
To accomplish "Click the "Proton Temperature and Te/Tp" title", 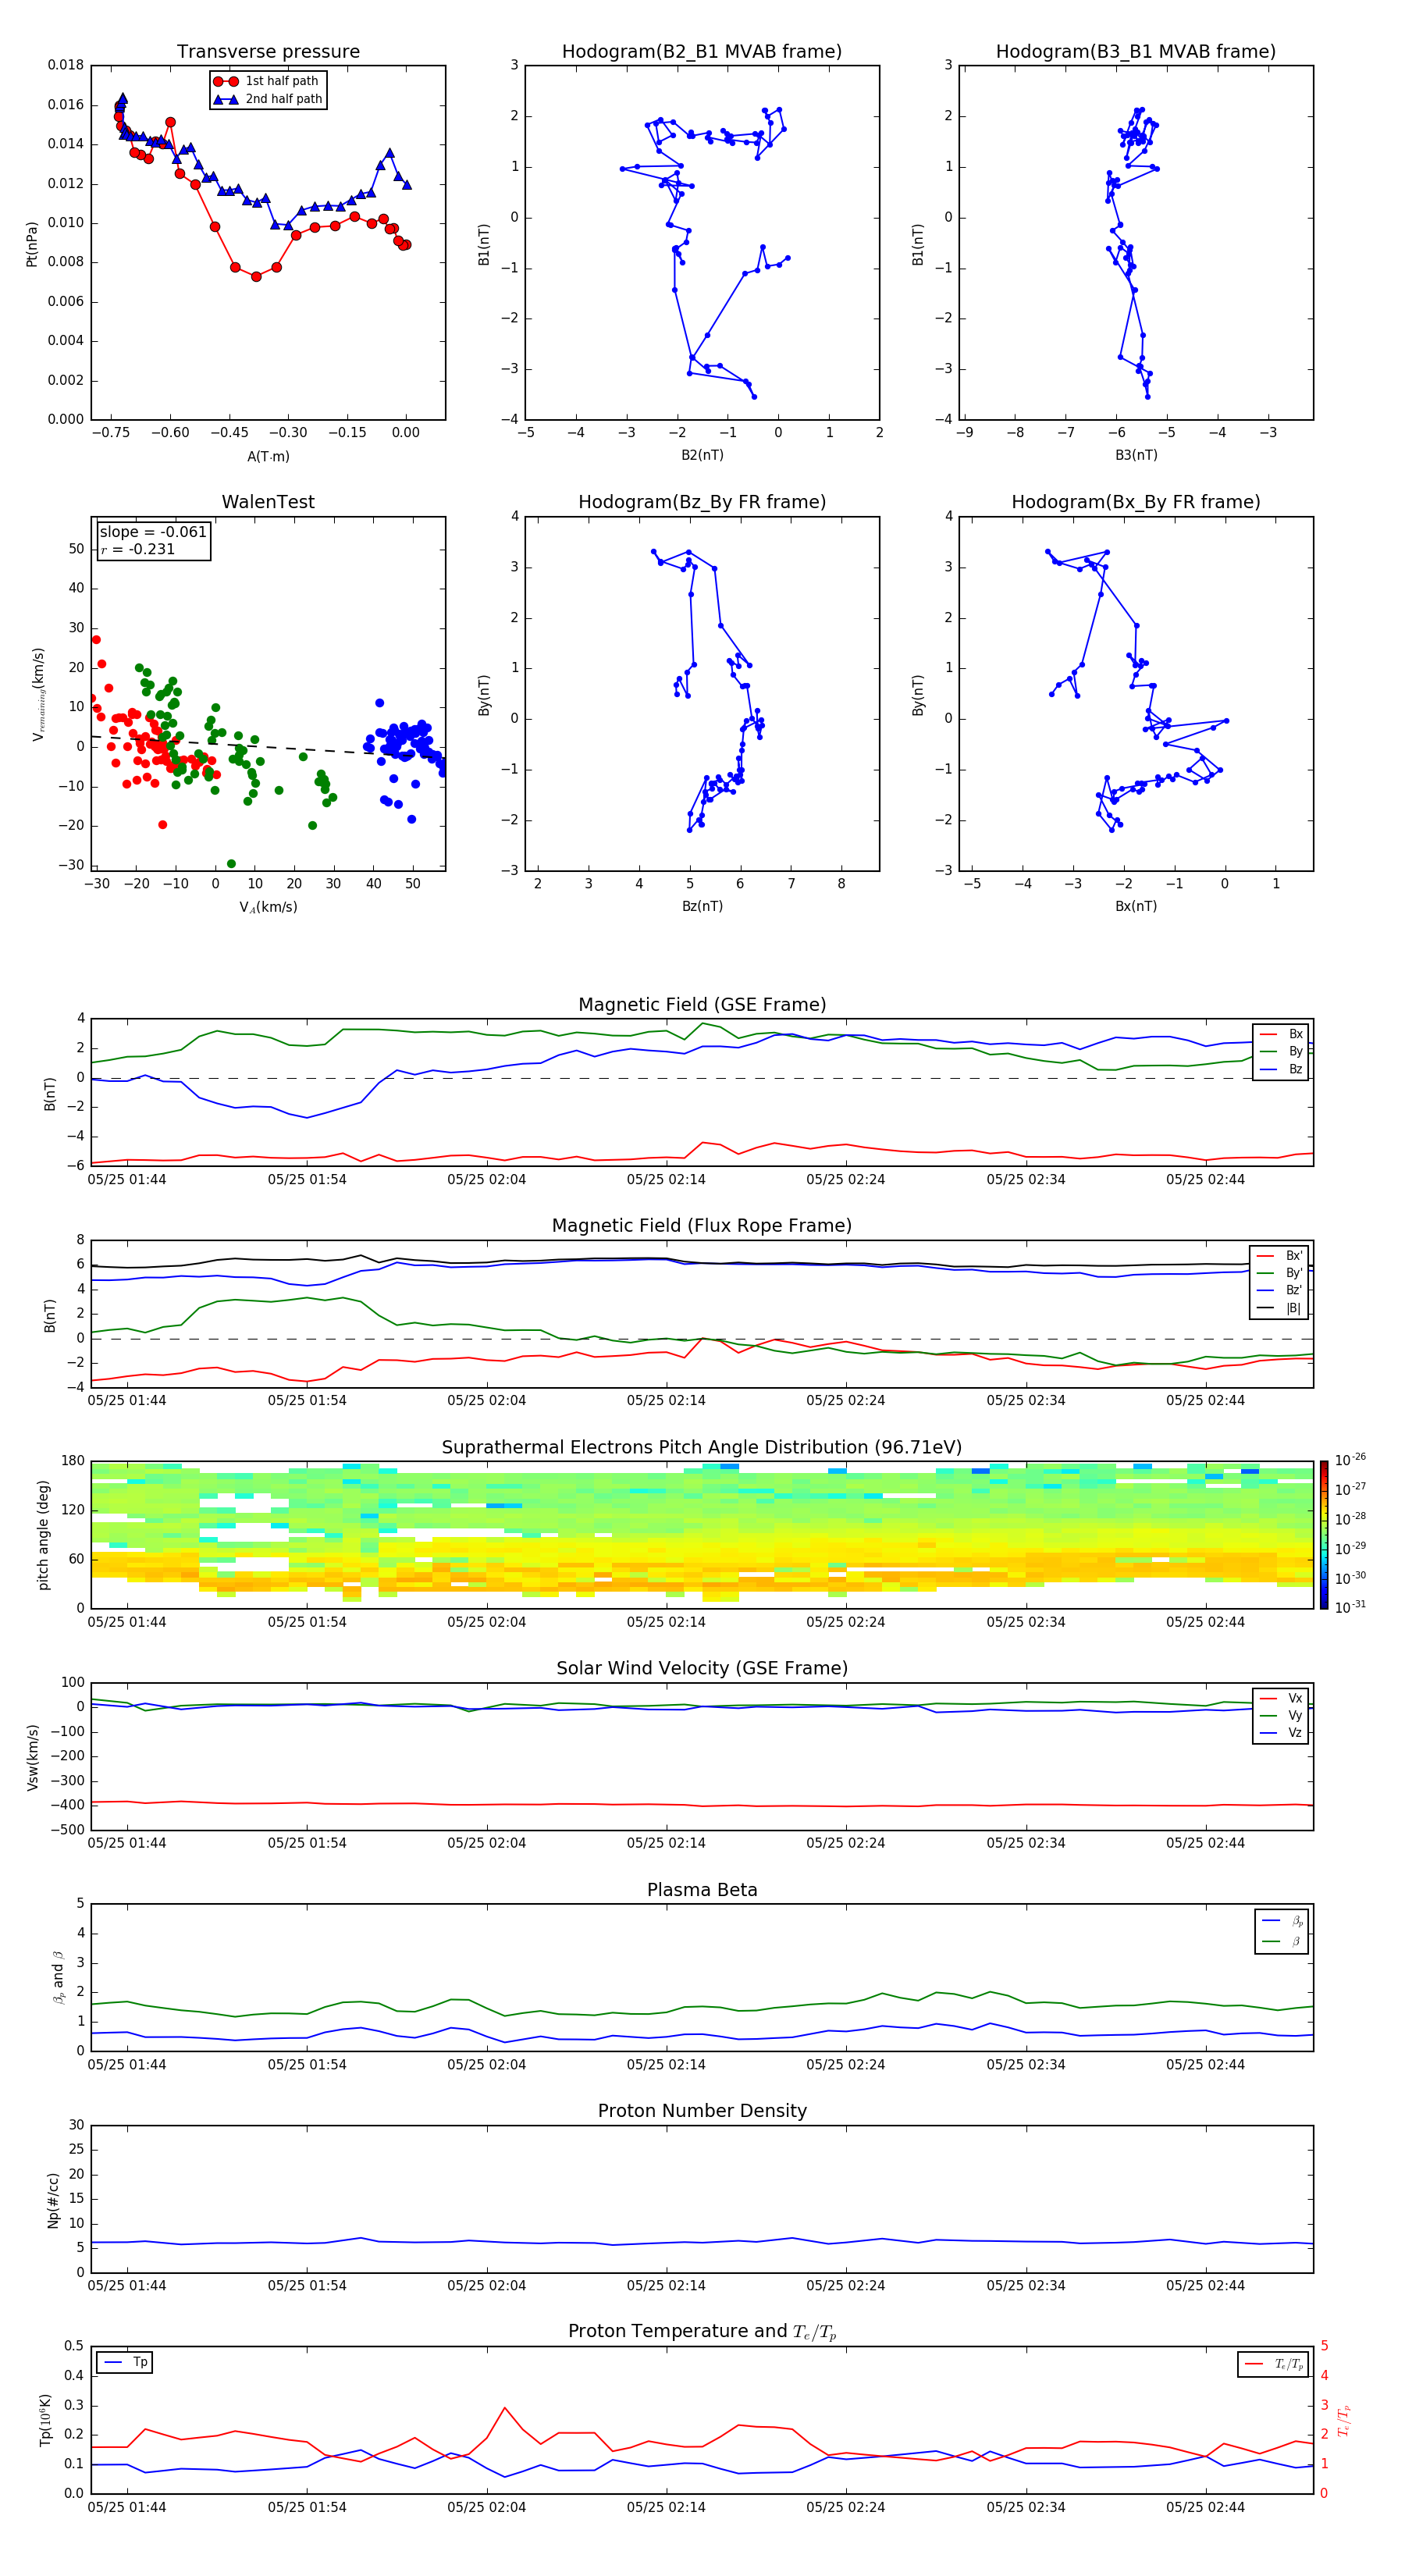I will pos(702,2332).
